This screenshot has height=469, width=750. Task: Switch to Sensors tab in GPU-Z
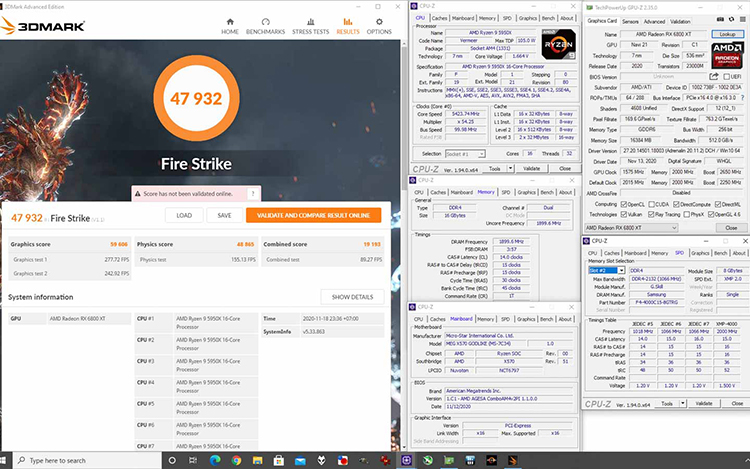pyautogui.click(x=630, y=22)
